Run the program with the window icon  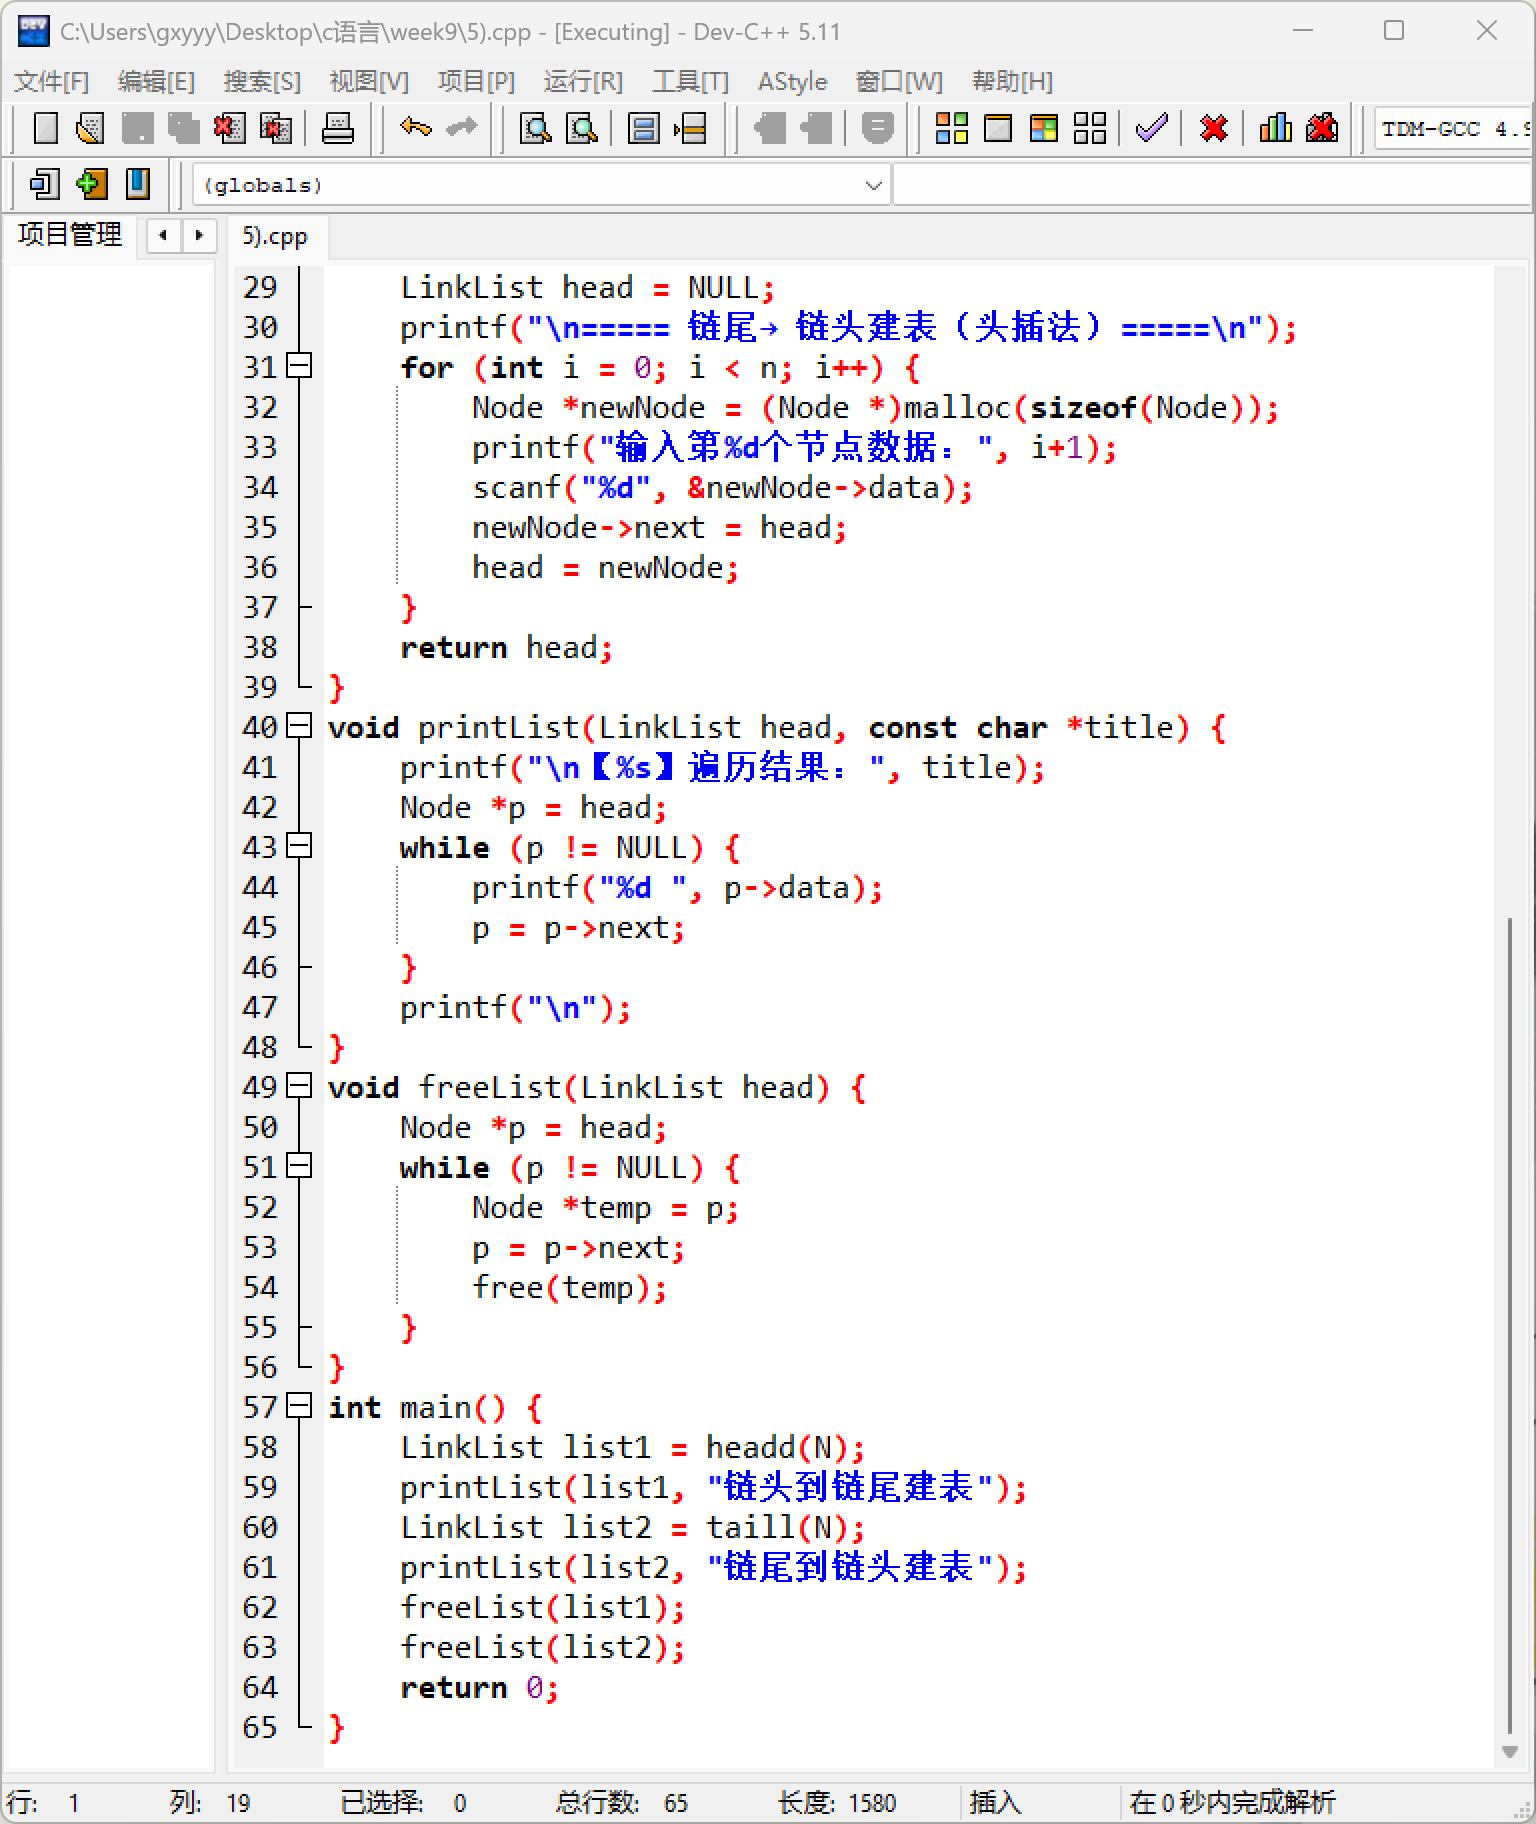[998, 128]
